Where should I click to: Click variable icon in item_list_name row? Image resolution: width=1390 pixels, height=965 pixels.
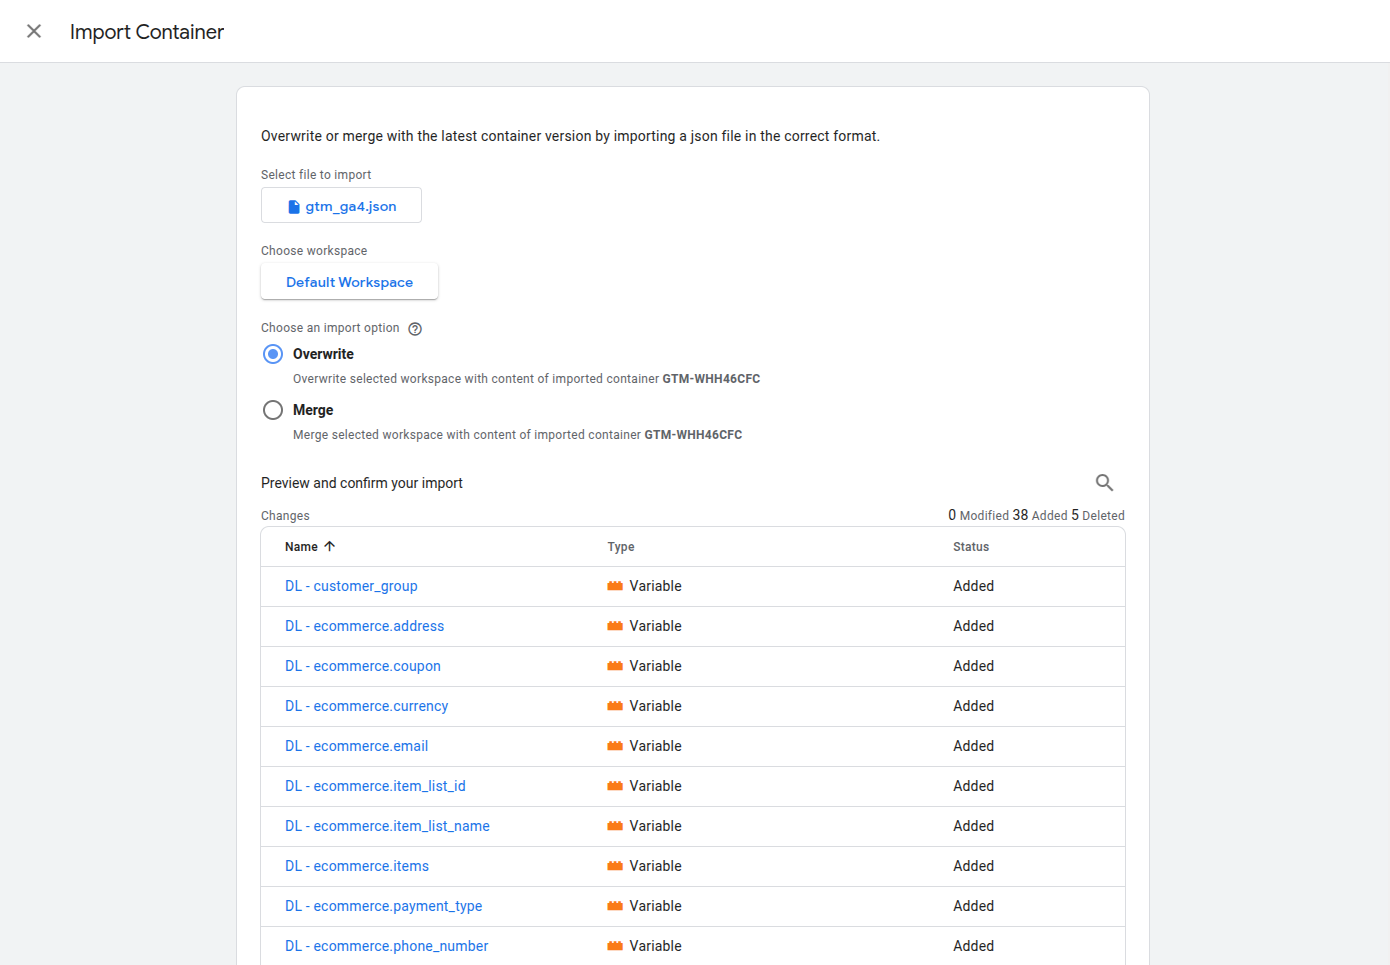point(615,826)
